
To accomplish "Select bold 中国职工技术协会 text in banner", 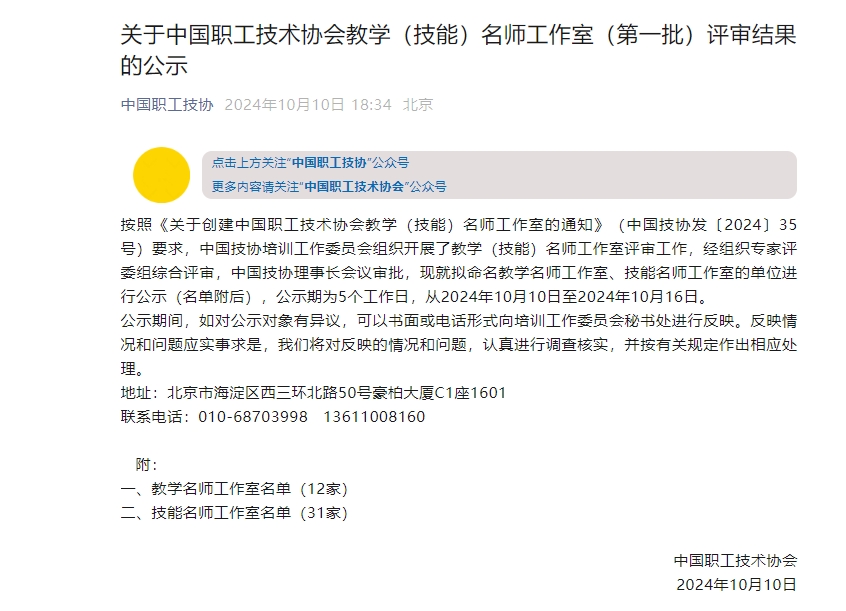I will click(x=354, y=187).
